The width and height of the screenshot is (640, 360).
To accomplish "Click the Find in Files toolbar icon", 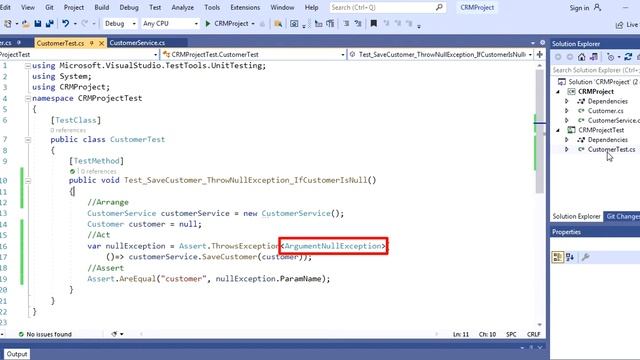I will pyautogui.click(x=278, y=24).
